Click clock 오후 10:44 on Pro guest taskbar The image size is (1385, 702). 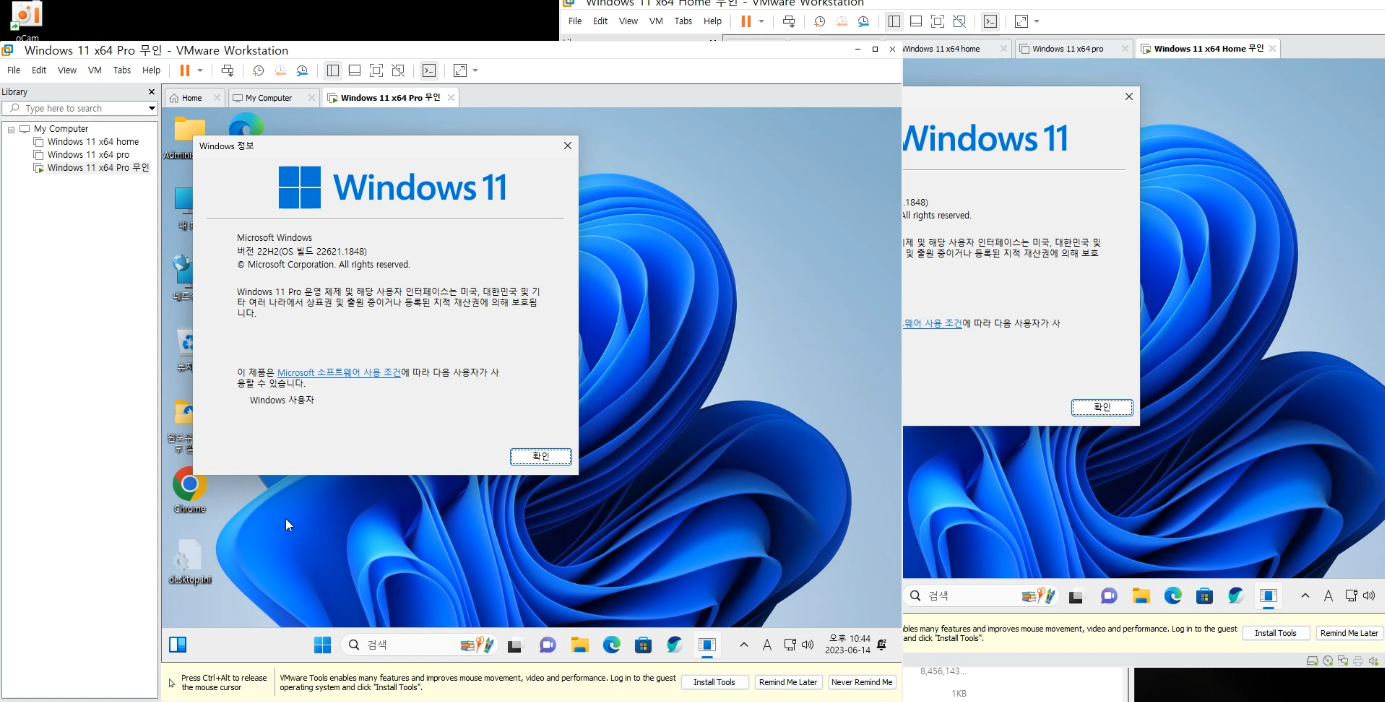click(849, 644)
